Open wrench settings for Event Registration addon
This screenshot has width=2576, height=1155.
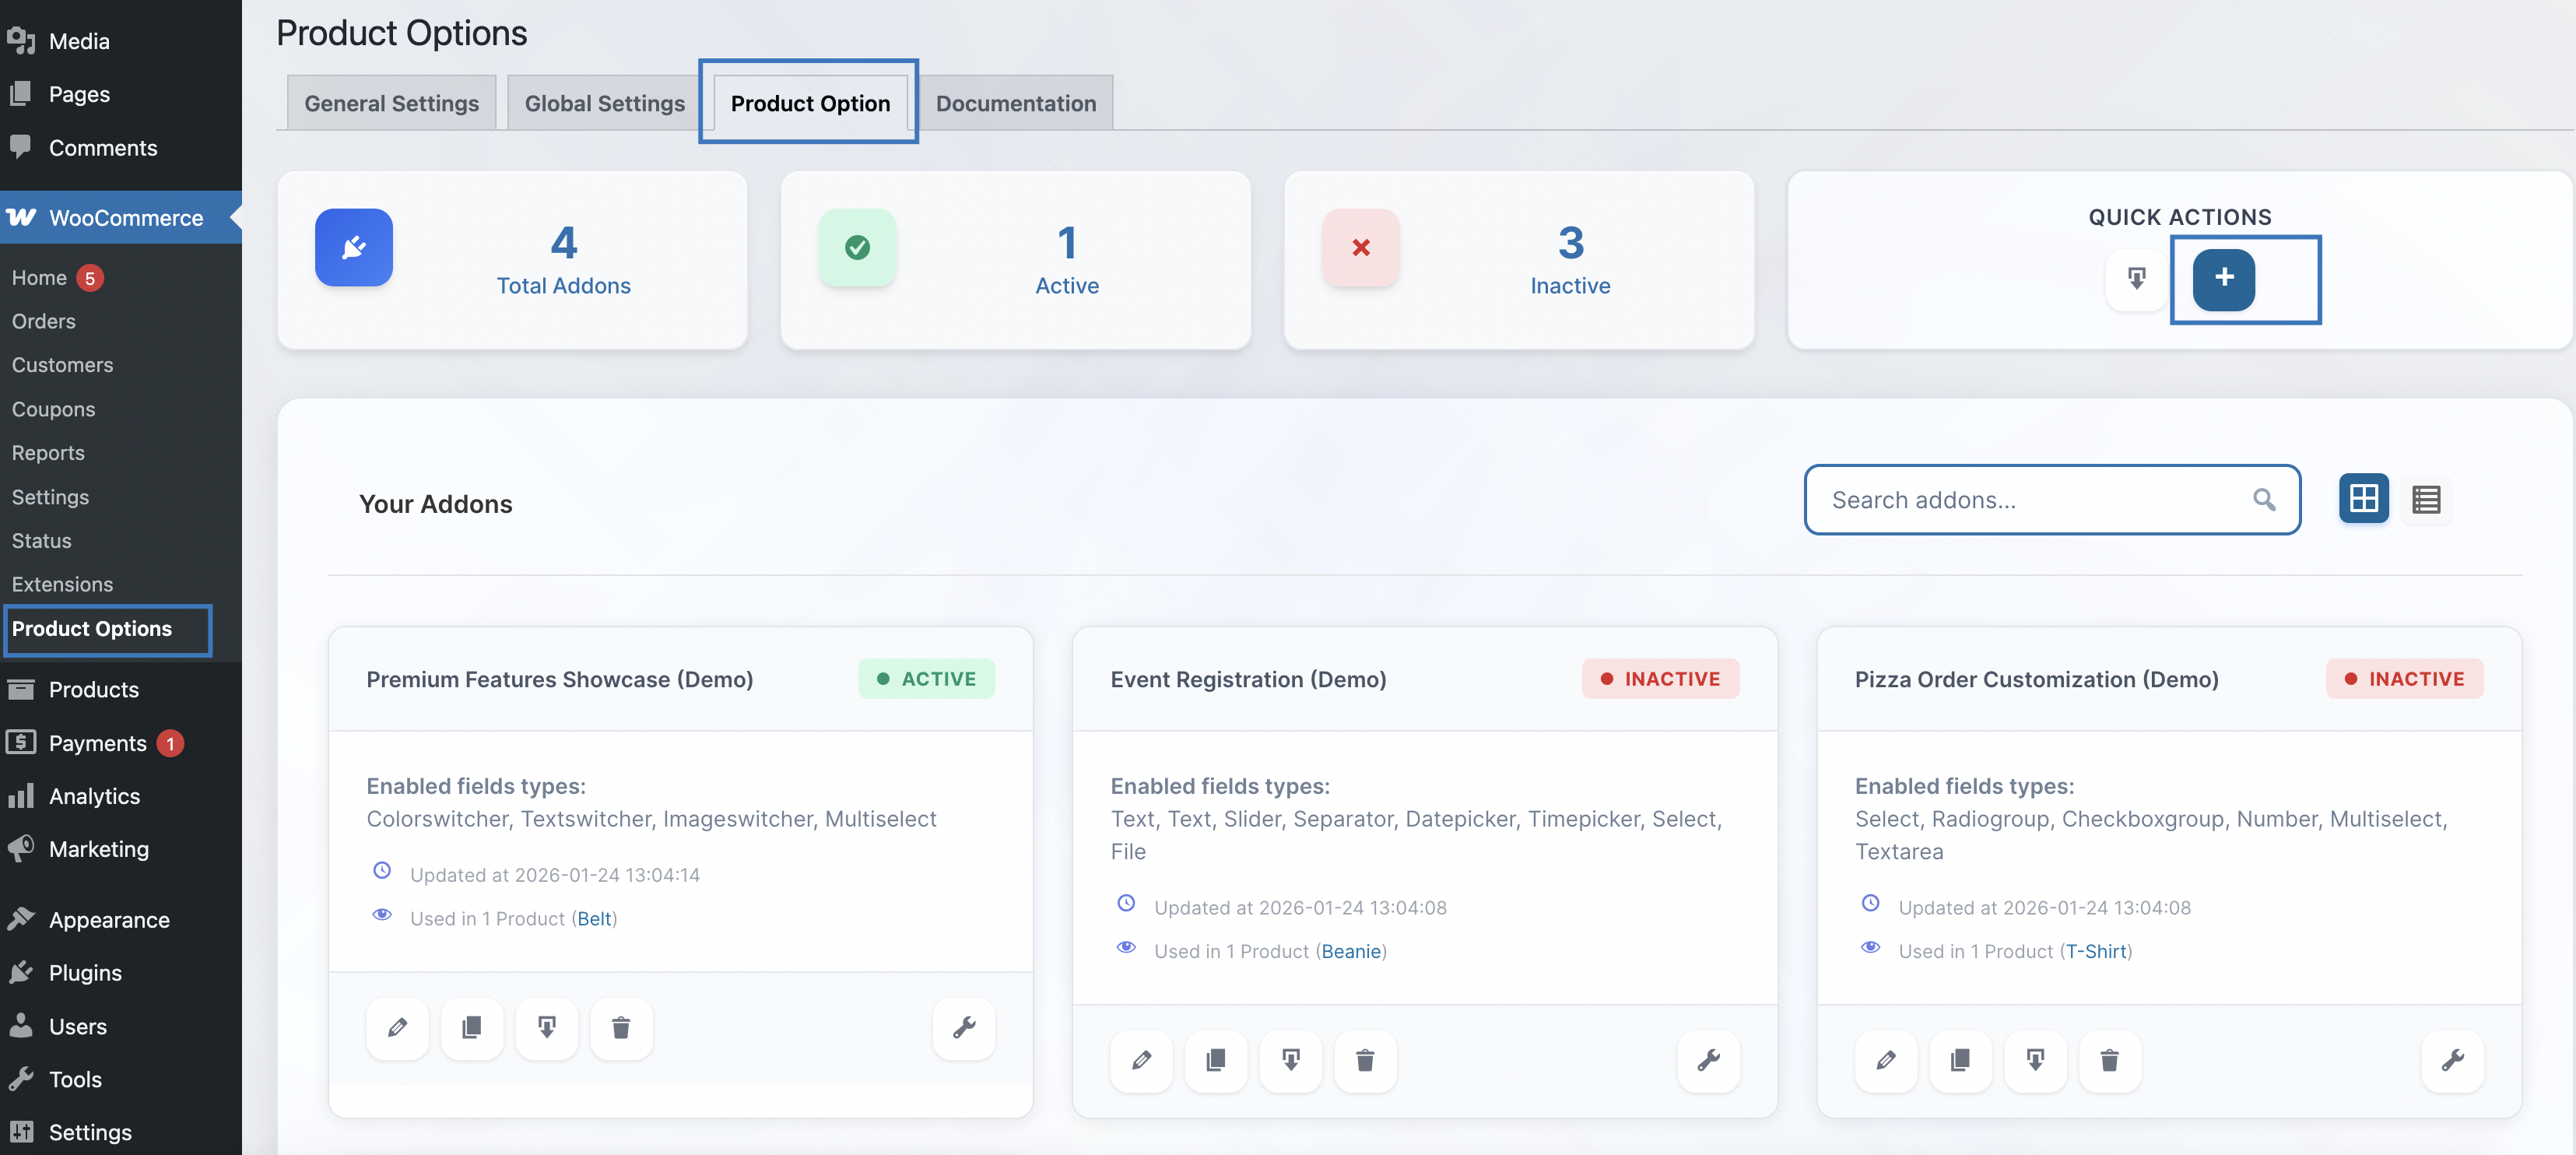click(1708, 1060)
